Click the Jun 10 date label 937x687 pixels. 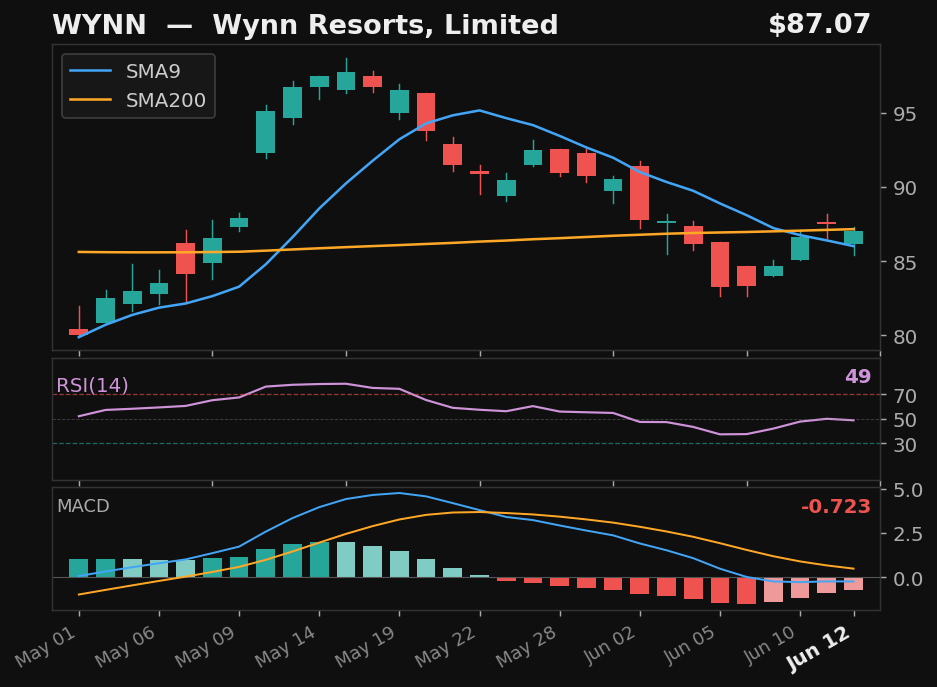click(770, 646)
